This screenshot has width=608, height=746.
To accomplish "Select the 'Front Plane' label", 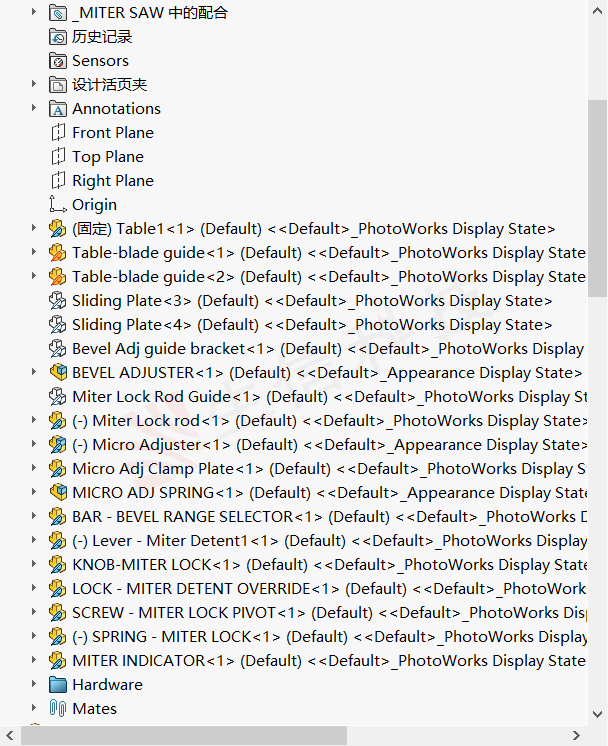I will point(113,133).
